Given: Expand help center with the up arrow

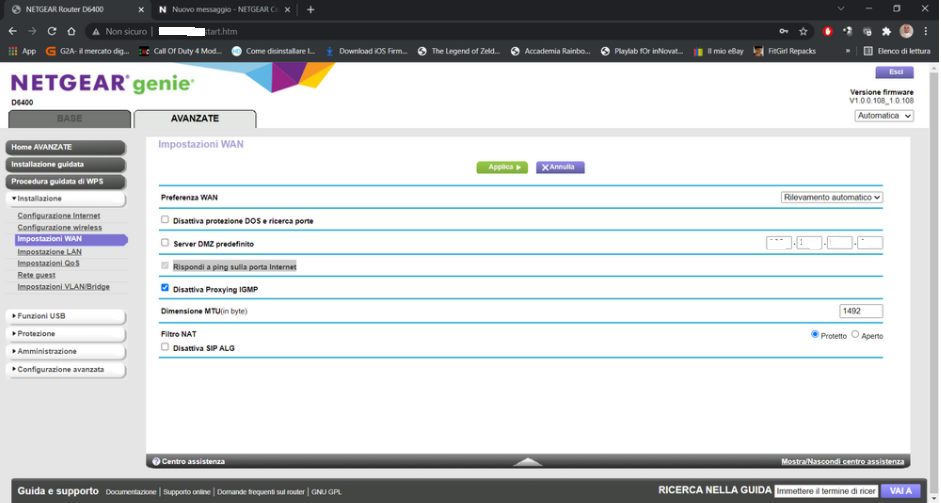Looking at the screenshot, I should click(x=528, y=461).
